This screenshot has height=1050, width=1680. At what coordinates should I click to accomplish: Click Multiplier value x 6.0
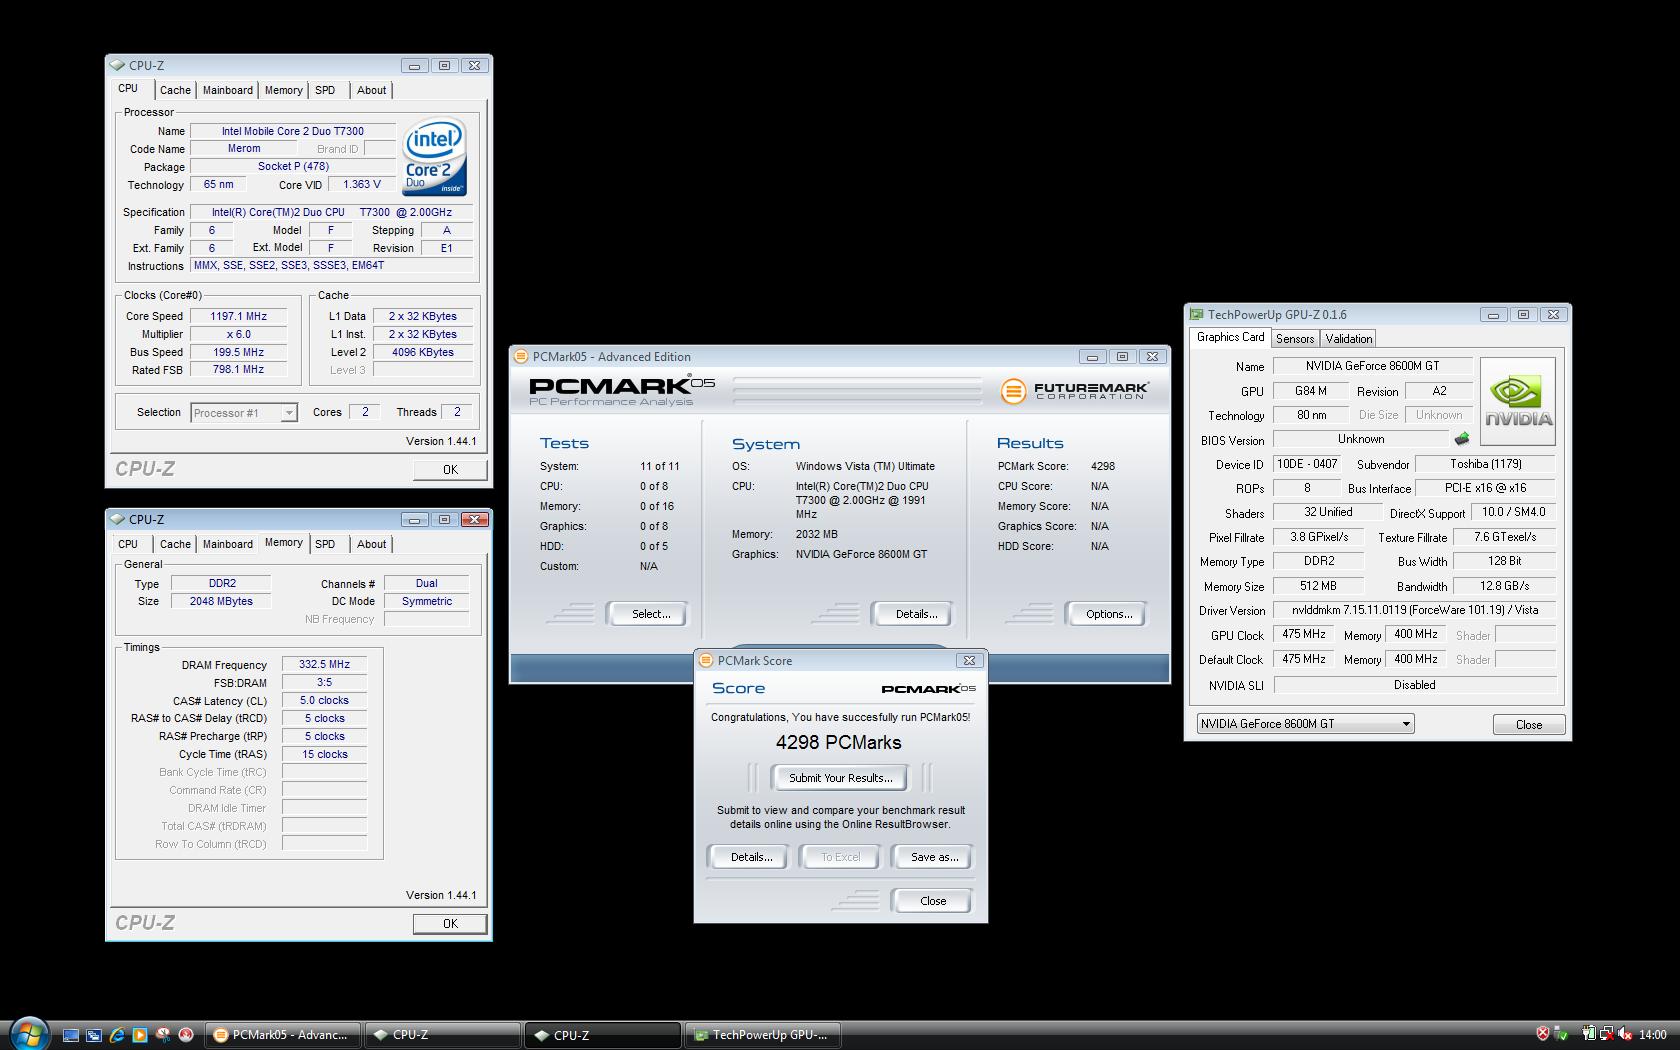238,334
